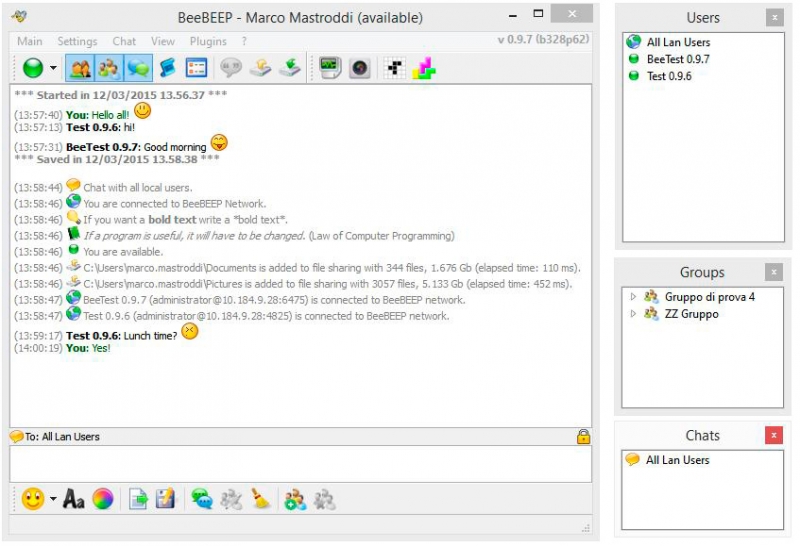Toggle the Users panel toolbar icon
This screenshot has width=800, height=546.
[80, 68]
